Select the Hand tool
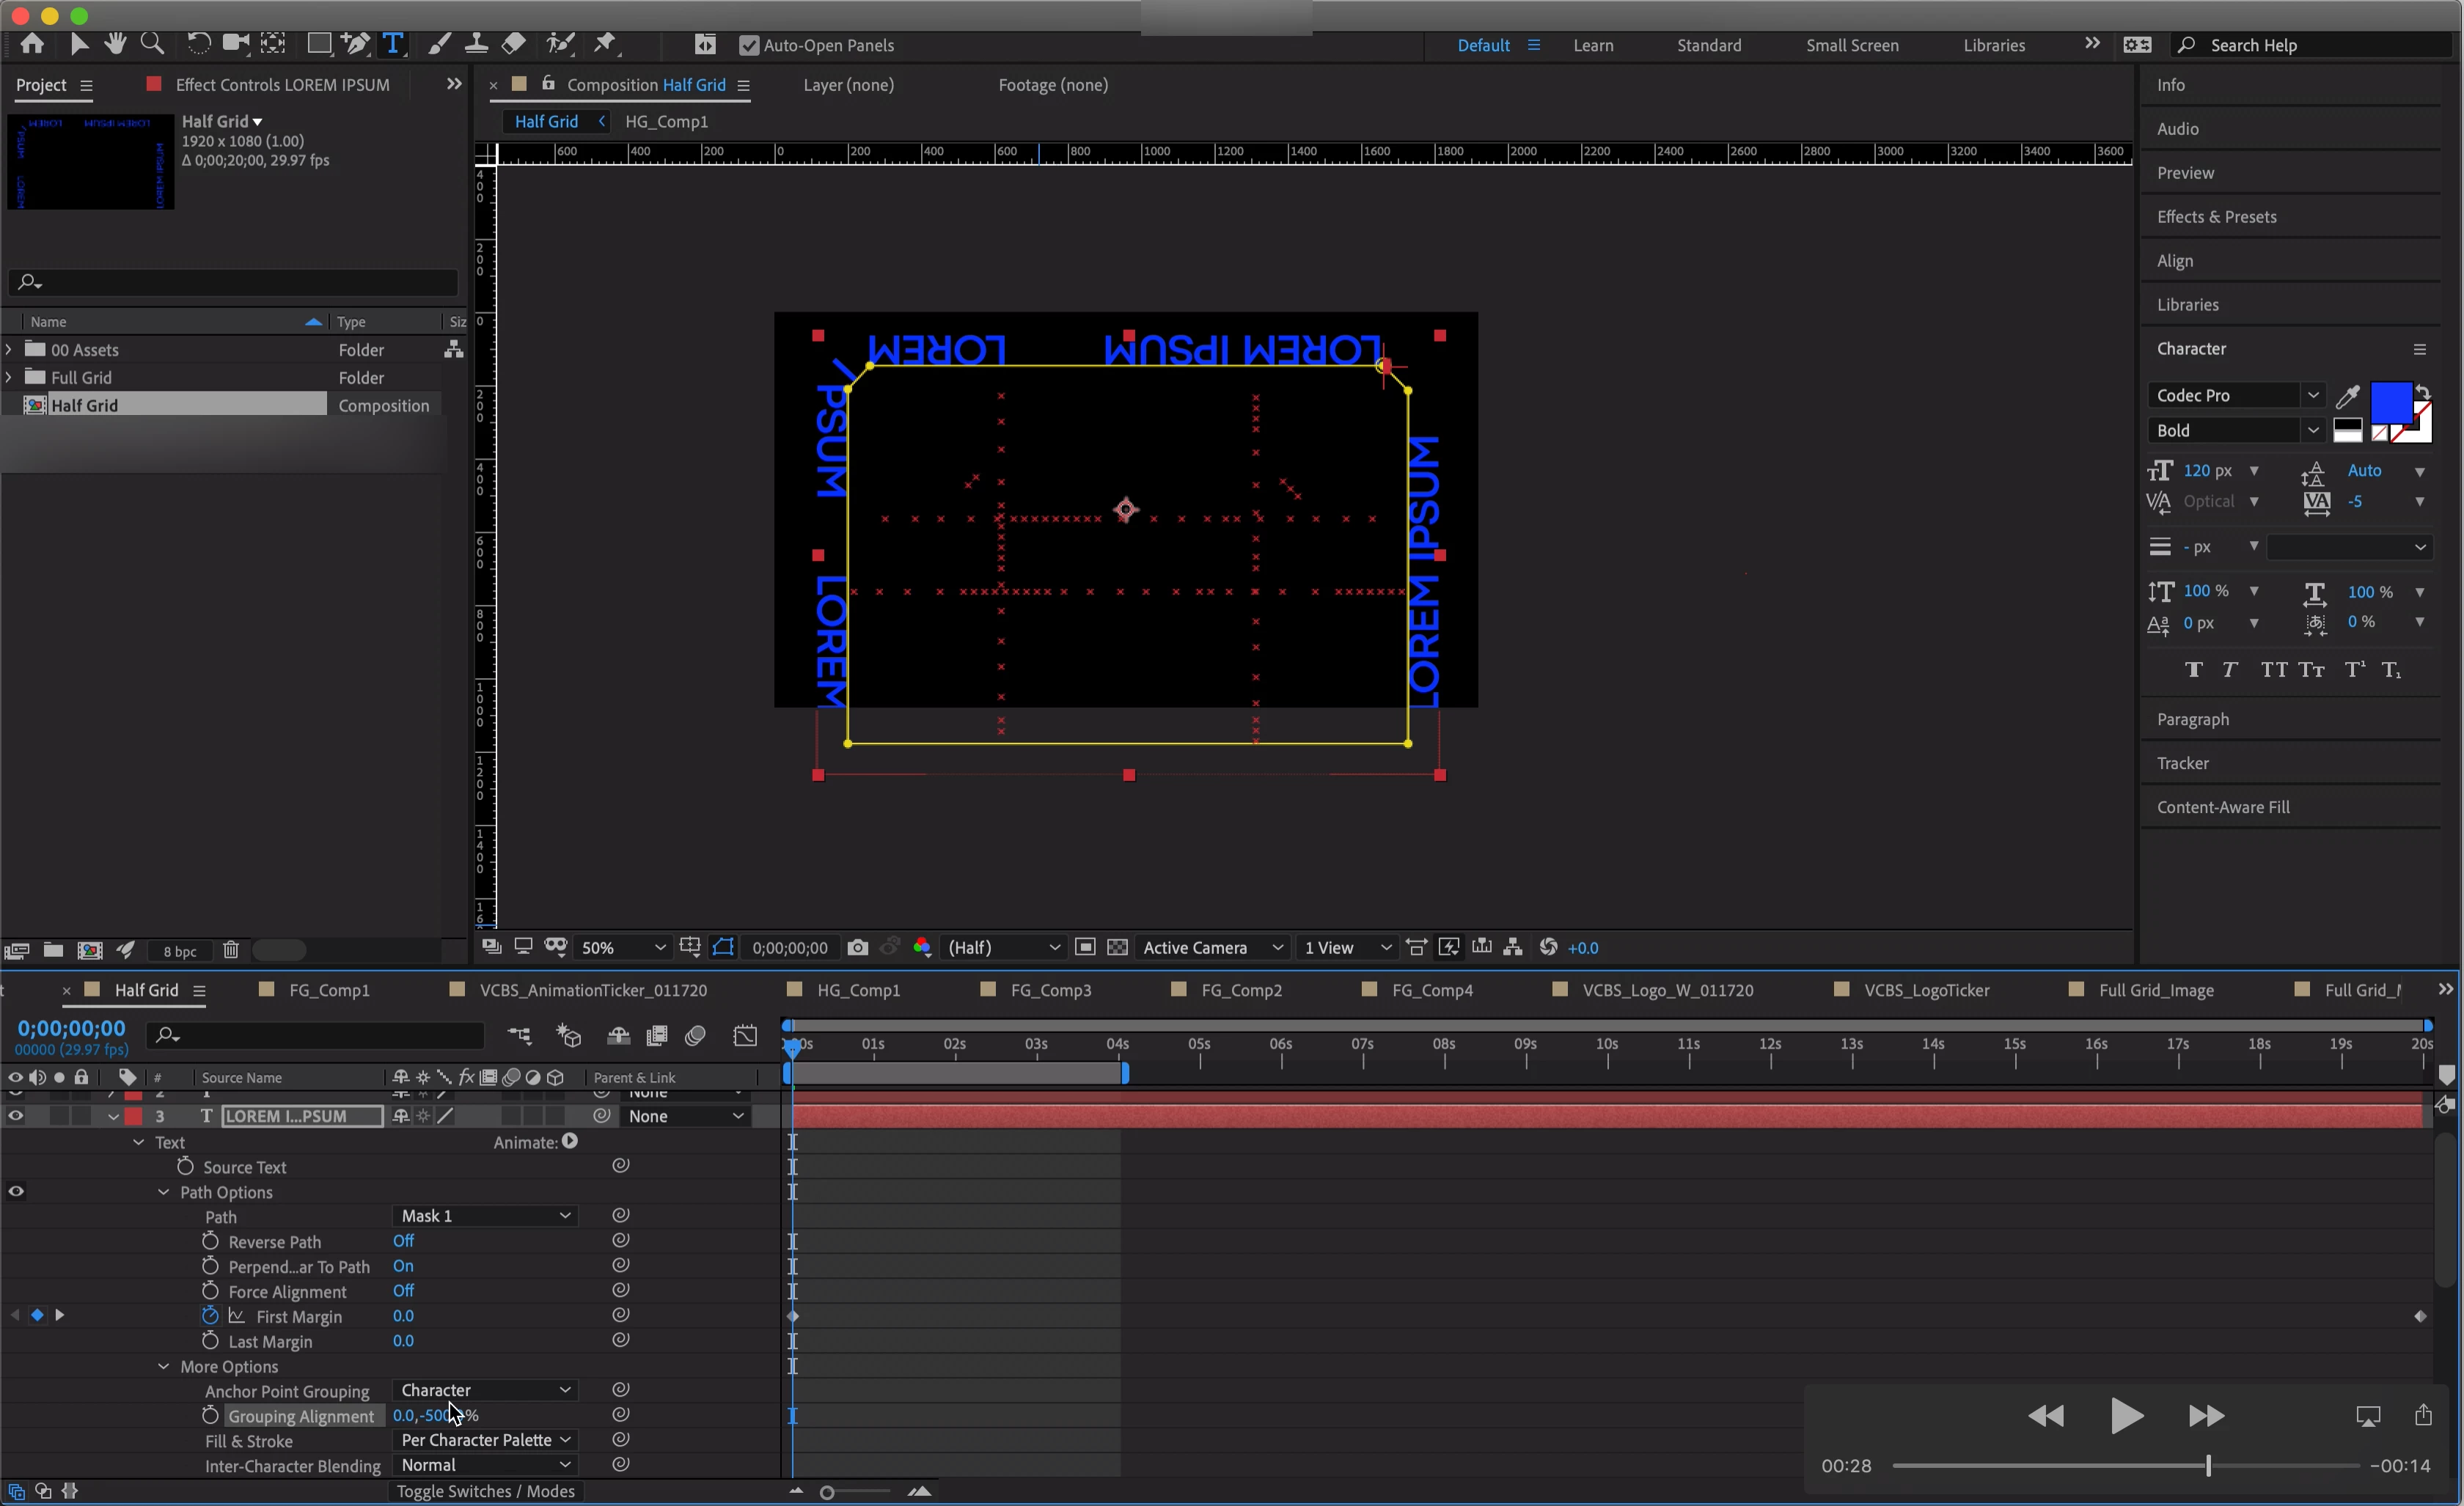The image size is (2464, 1506). 115,44
